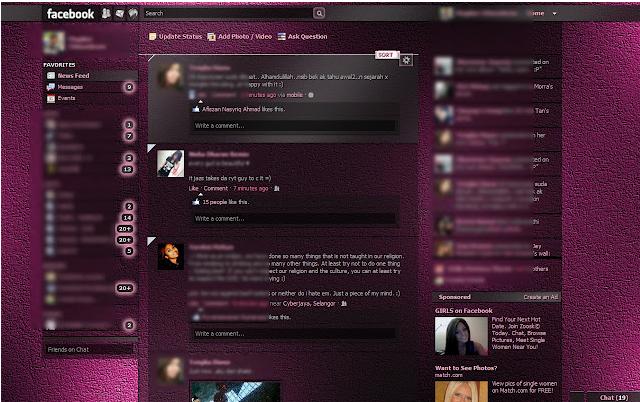Click the facebook logo
The image size is (640, 402).
click(x=70, y=14)
